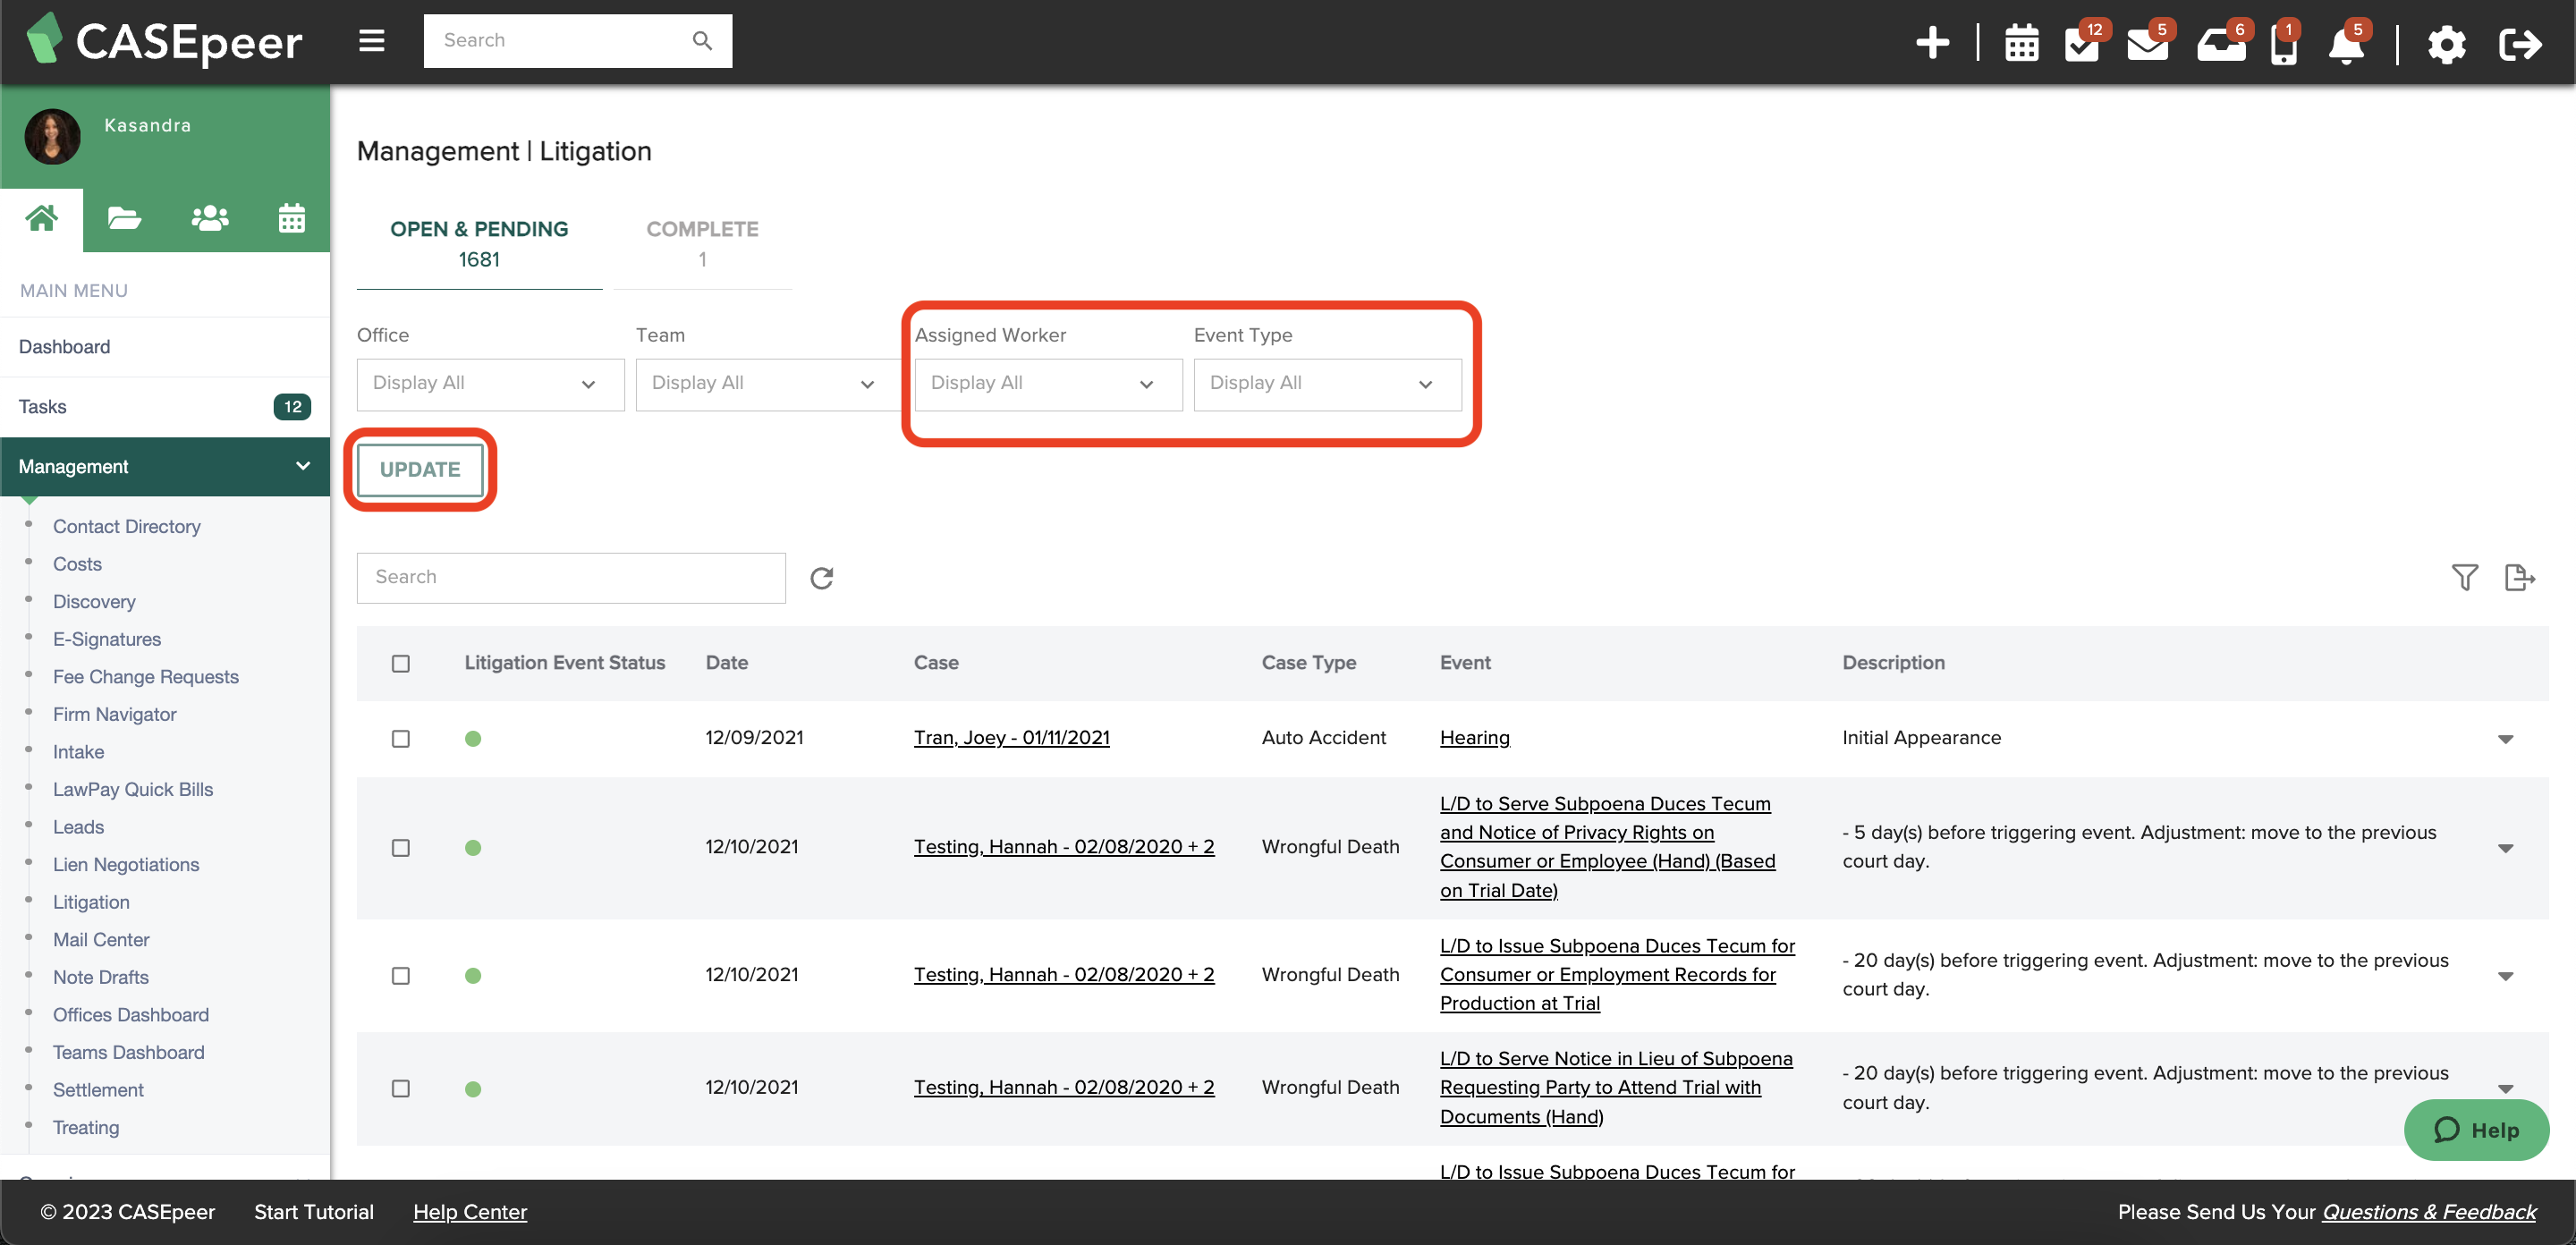Screen dimensions: 2576x1245
Task: Sort by the Case Type column header
Action: click(x=1308, y=662)
